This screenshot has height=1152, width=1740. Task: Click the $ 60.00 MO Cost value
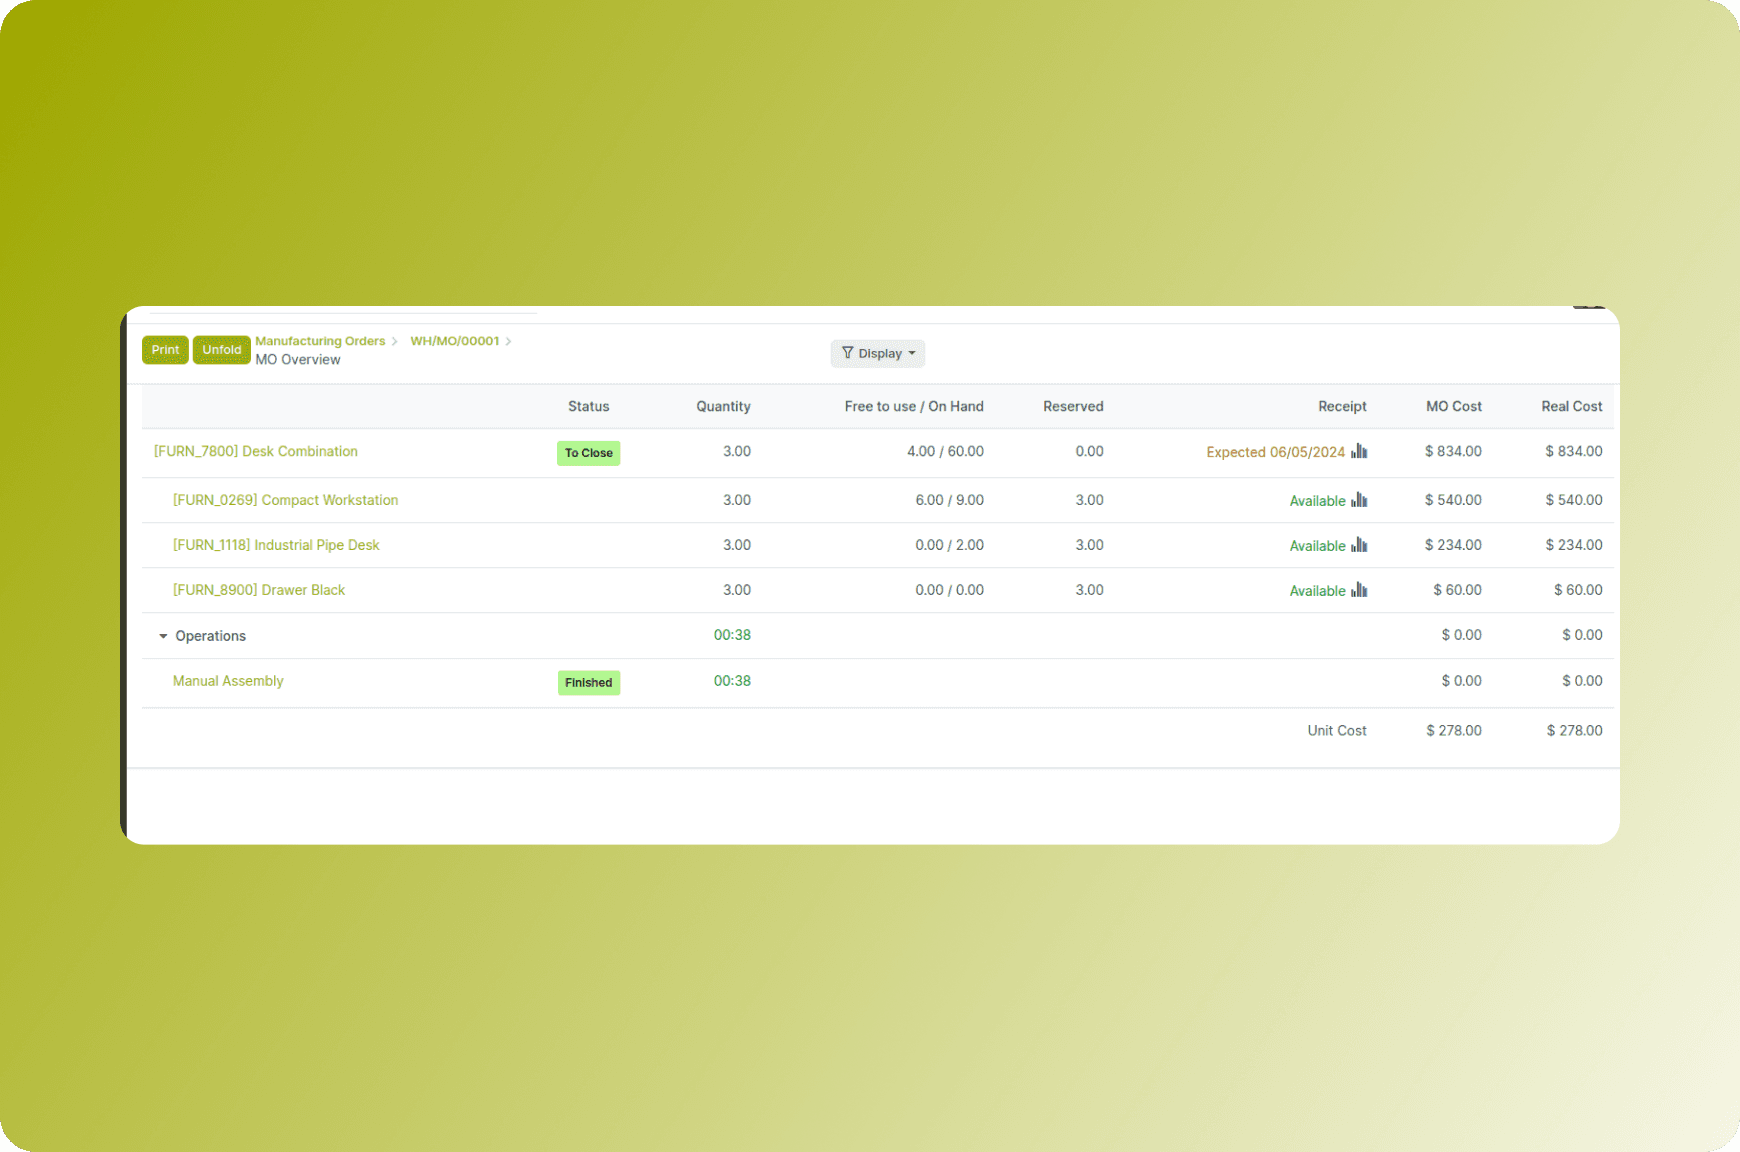pos(1457,590)
